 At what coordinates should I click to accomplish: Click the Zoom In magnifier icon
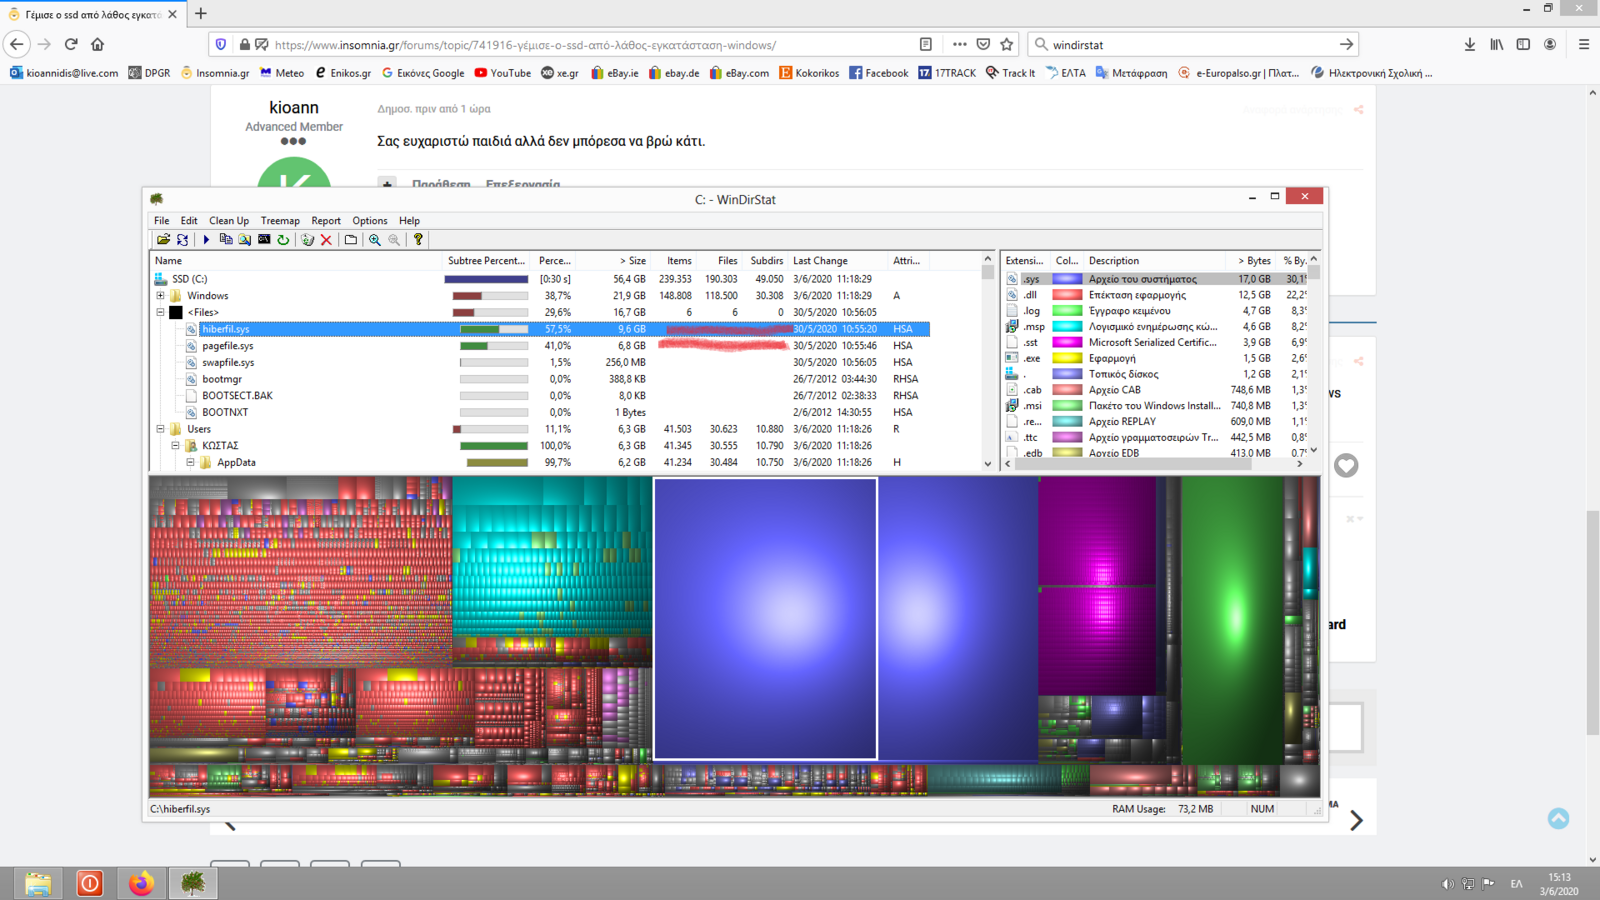click(x=375, y=240)
